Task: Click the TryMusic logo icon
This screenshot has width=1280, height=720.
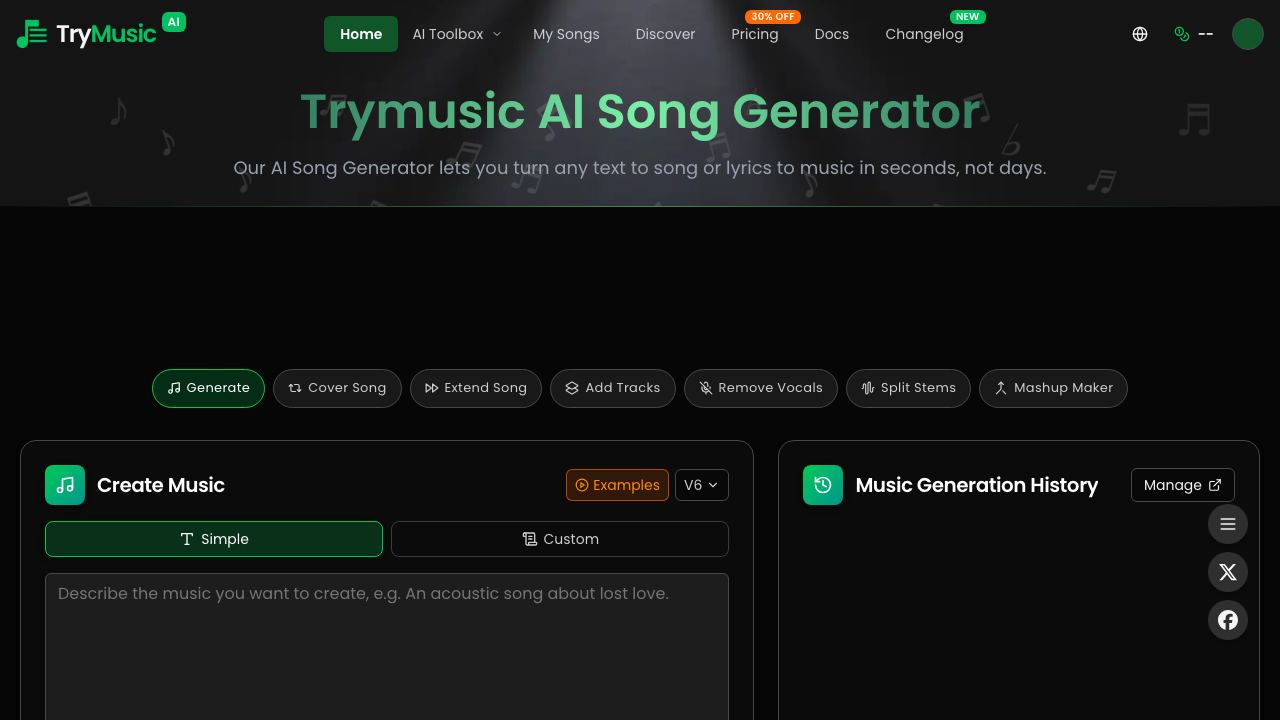Action: pos(32,34)
